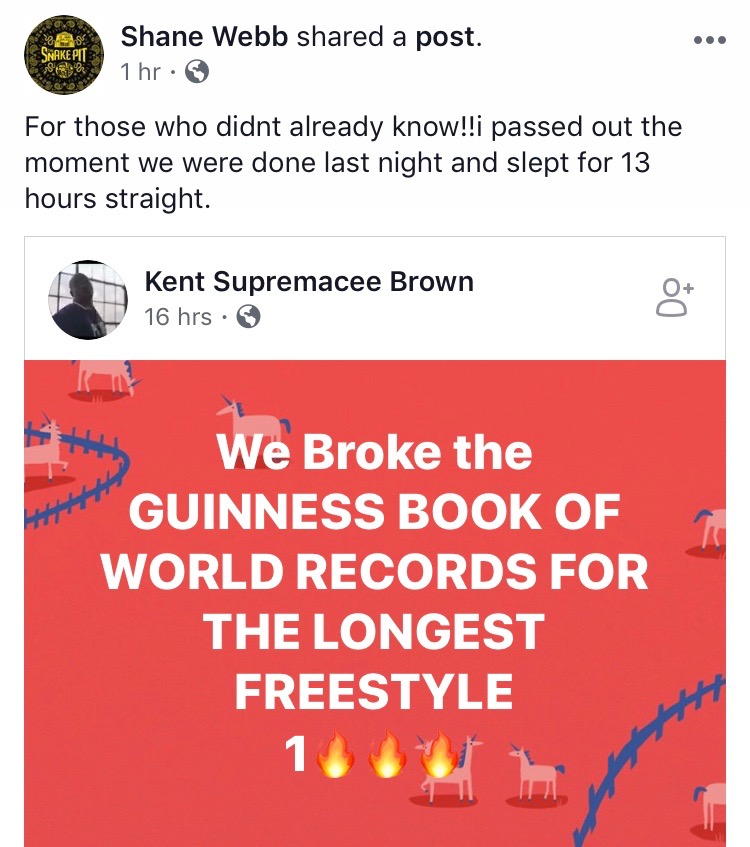Tap the third fire emoji
This screenshot has width=750, height=847.
[x=440, y=757]
